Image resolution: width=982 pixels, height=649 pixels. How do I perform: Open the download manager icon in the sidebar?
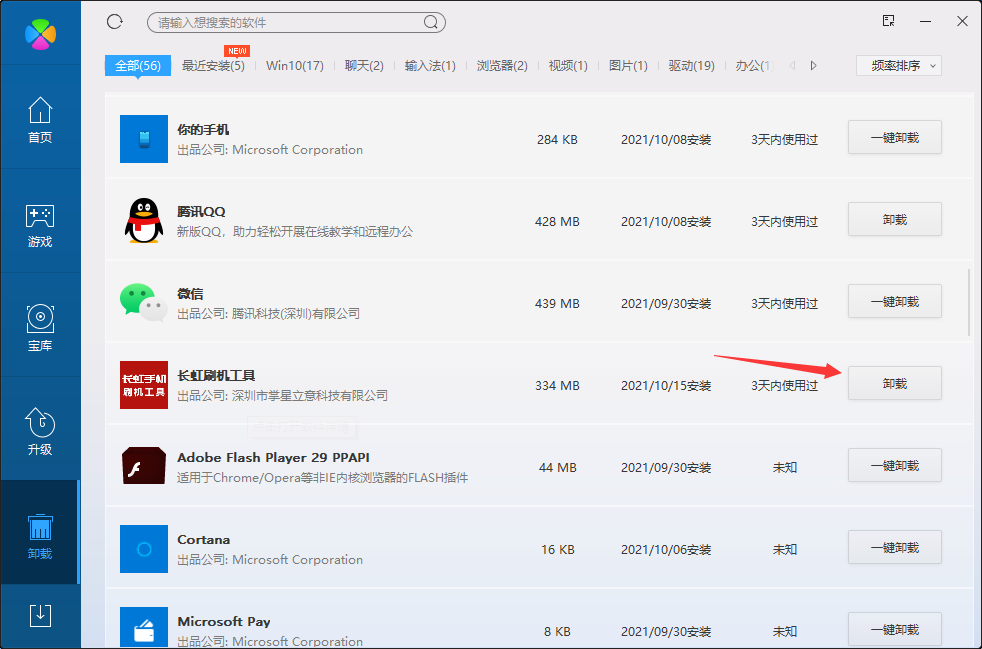point(40,616)
